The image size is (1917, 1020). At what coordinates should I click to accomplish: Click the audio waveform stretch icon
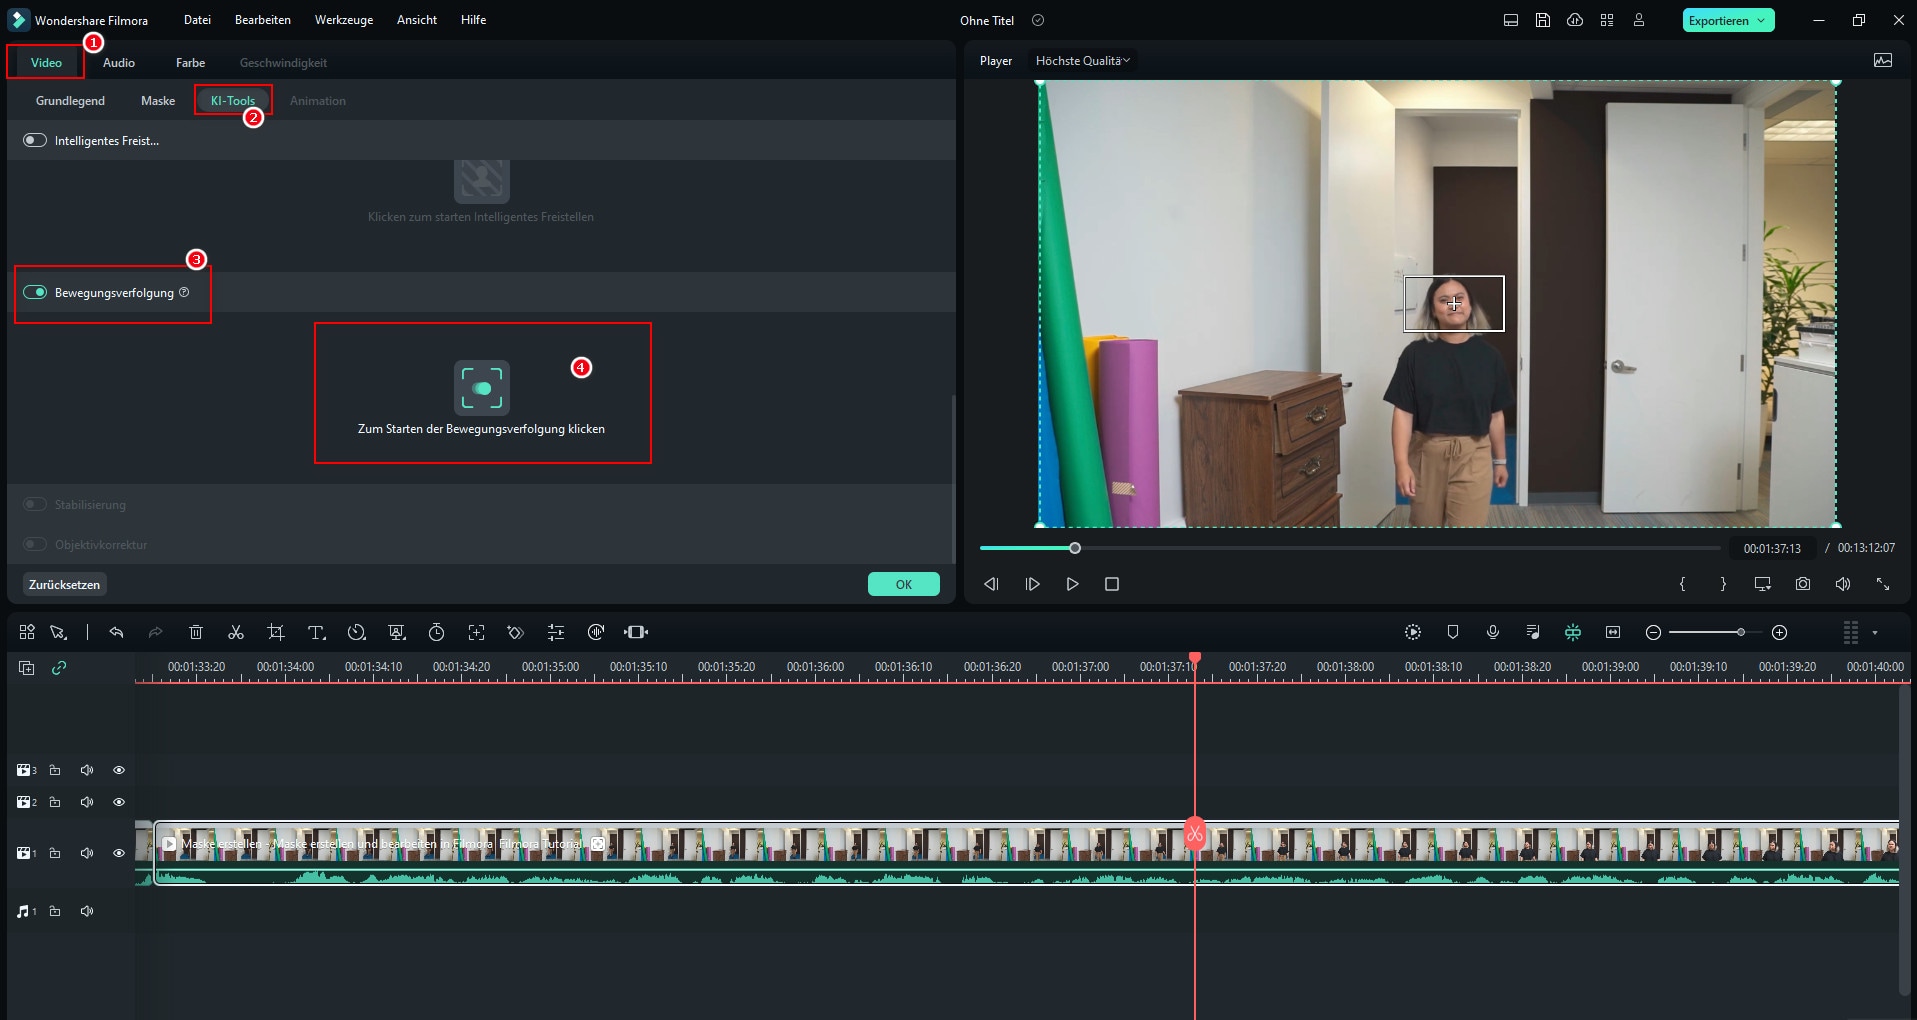[596, 632]
